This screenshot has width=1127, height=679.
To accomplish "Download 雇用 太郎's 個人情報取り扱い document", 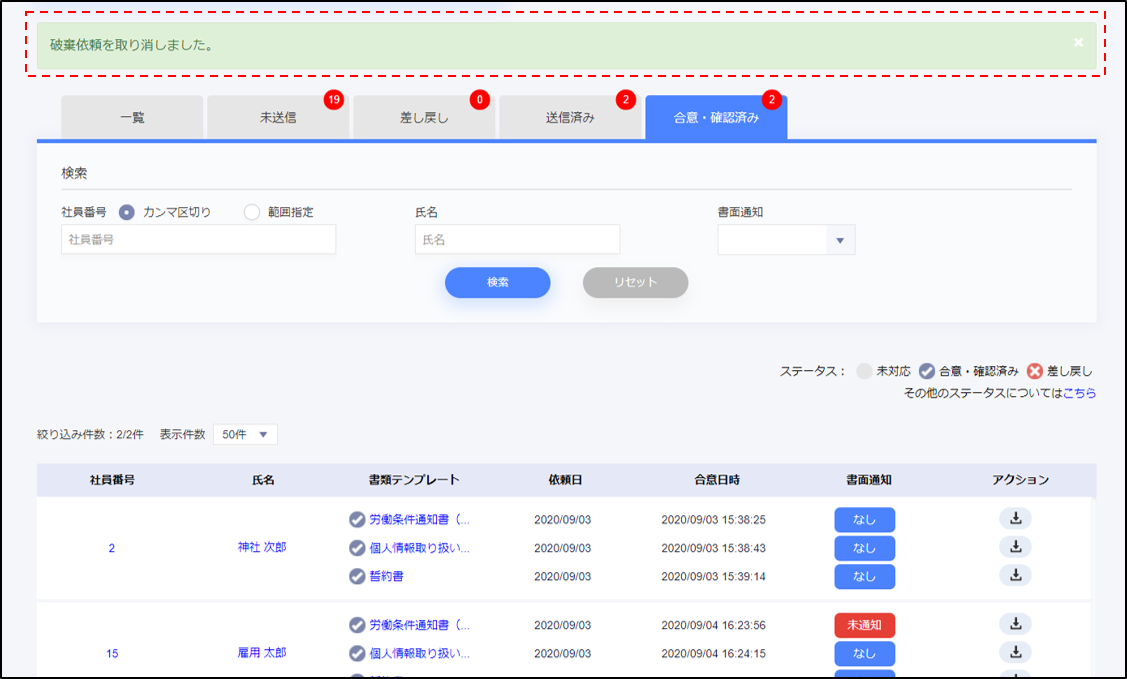I will pos(1015,653).
